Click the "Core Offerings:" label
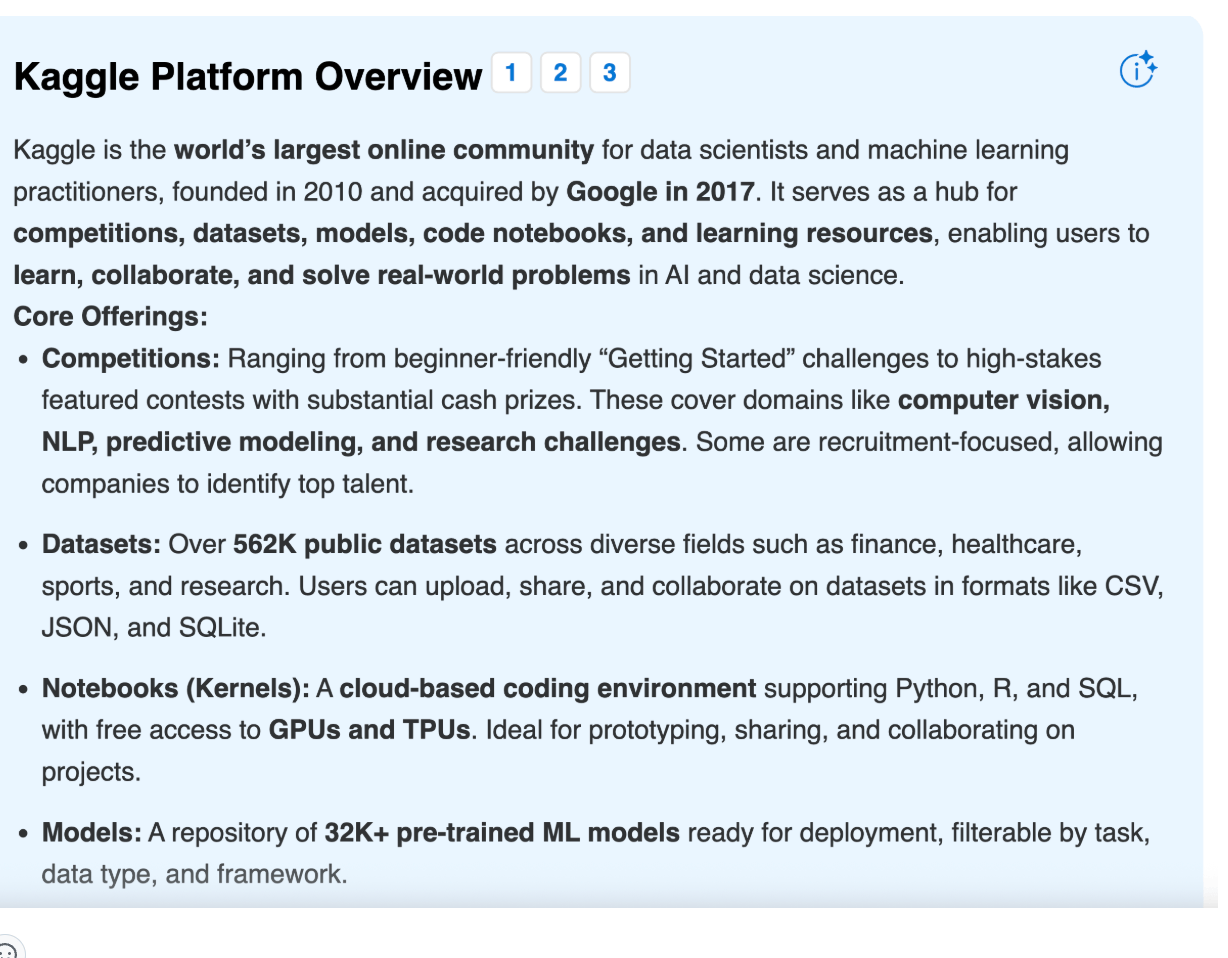The width and height of the screenshot is (1228, 958). pyautogui.click(x=111, y=317)
